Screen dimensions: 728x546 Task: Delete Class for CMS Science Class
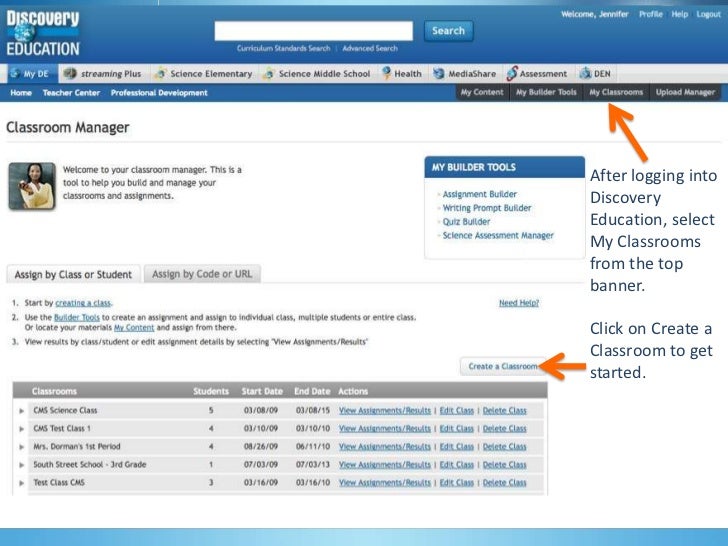[x=504, y=411]
